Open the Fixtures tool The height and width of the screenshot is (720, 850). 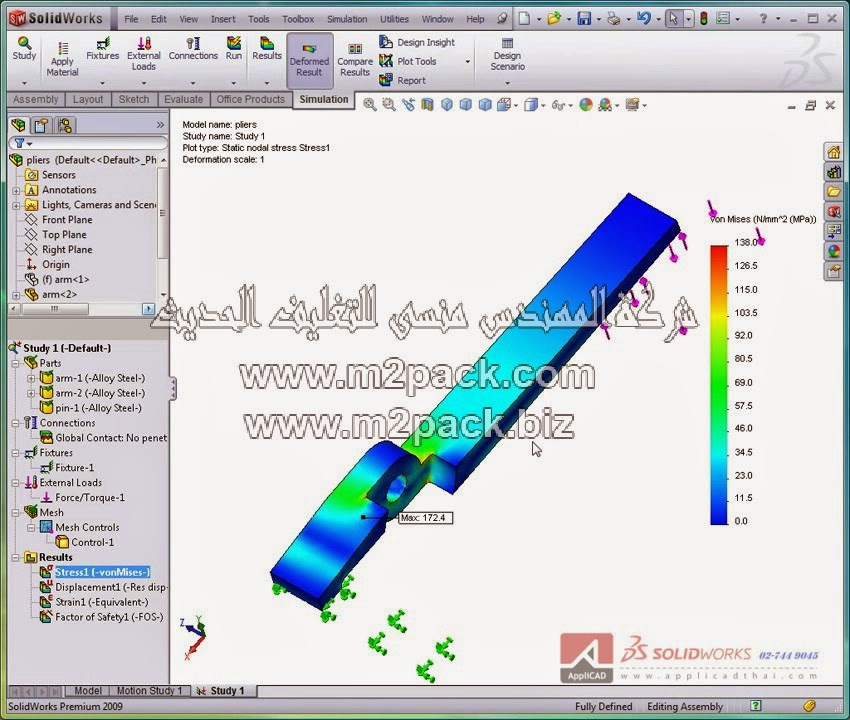102,48
